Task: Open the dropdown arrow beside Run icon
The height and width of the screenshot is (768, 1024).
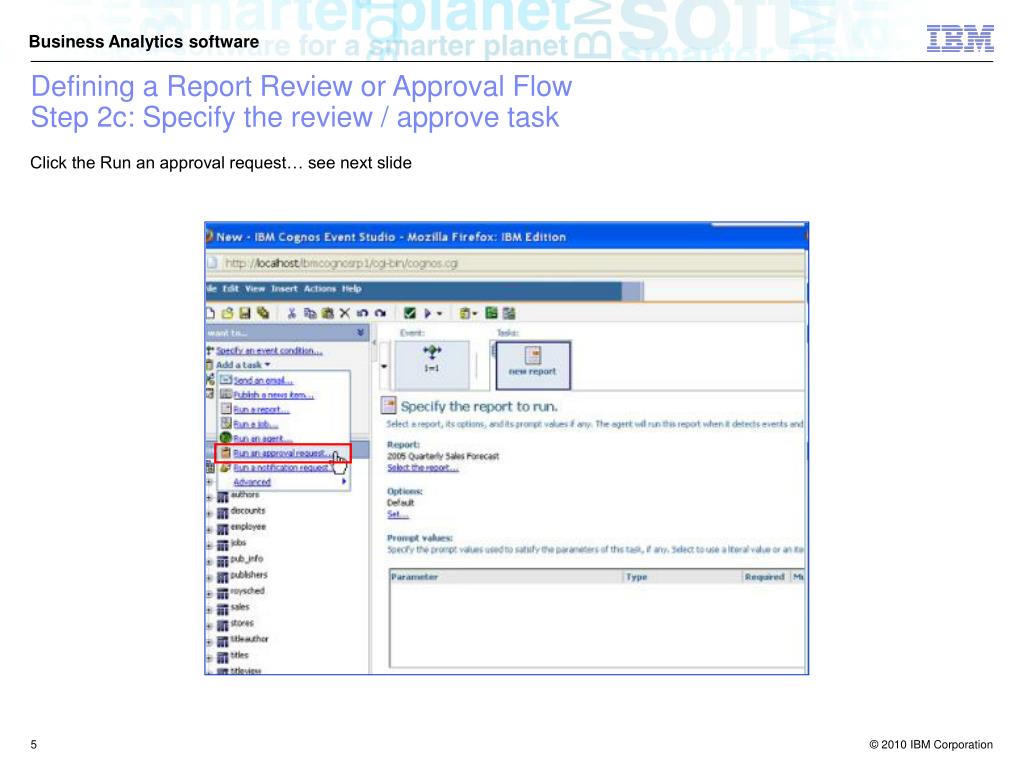Action: click(x=440, y=314)
